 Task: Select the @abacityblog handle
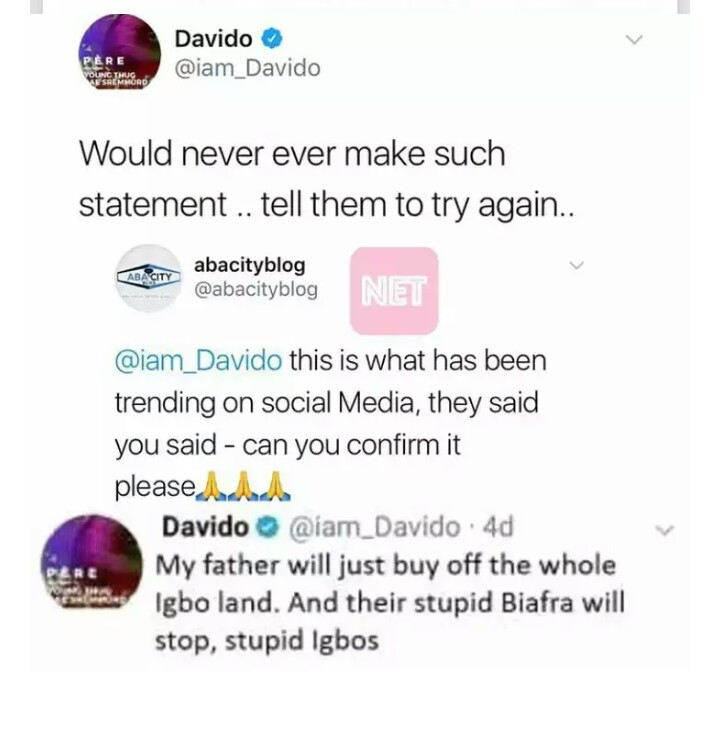coord(256,289)
